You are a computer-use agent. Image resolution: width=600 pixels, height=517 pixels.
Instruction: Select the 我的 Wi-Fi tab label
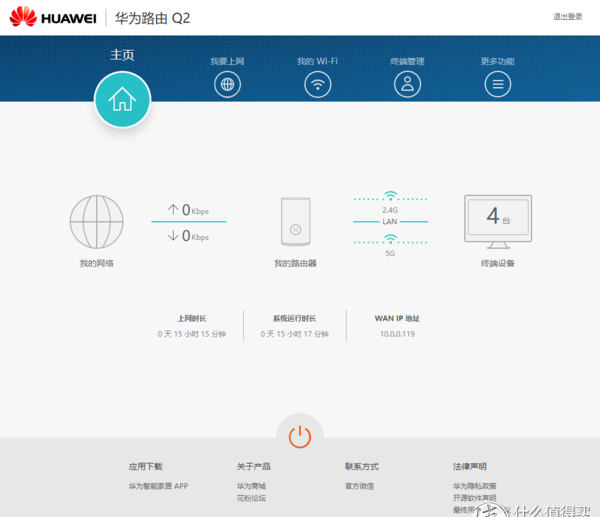318,61
